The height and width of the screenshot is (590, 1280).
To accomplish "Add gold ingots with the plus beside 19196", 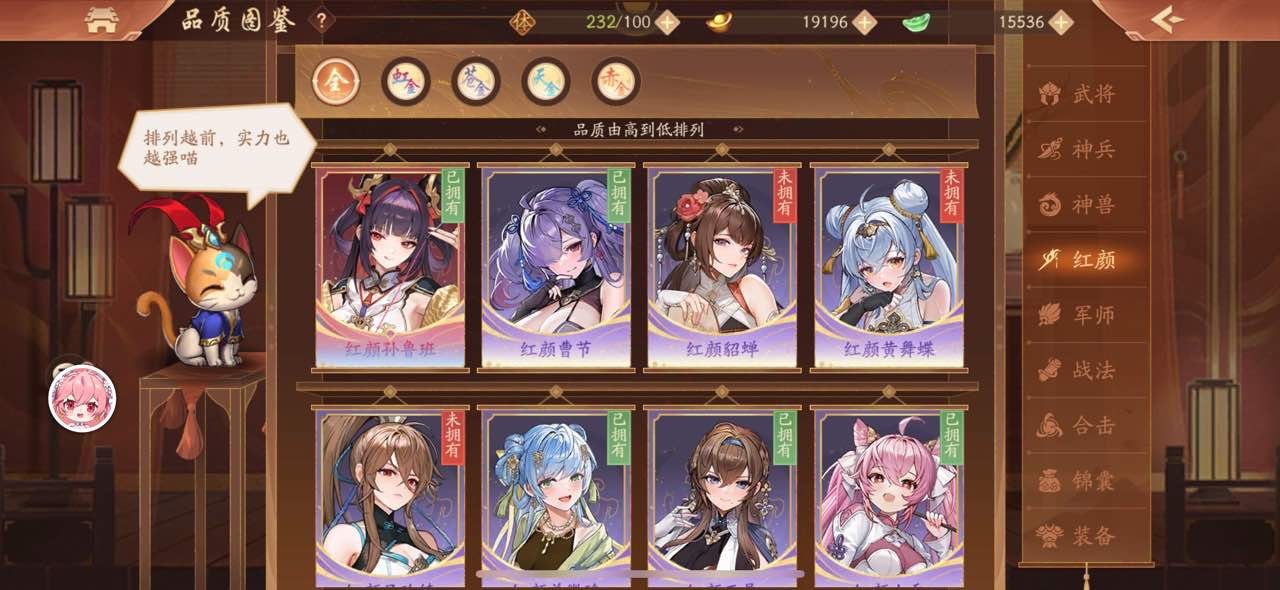I will click(x=864, y=22).
